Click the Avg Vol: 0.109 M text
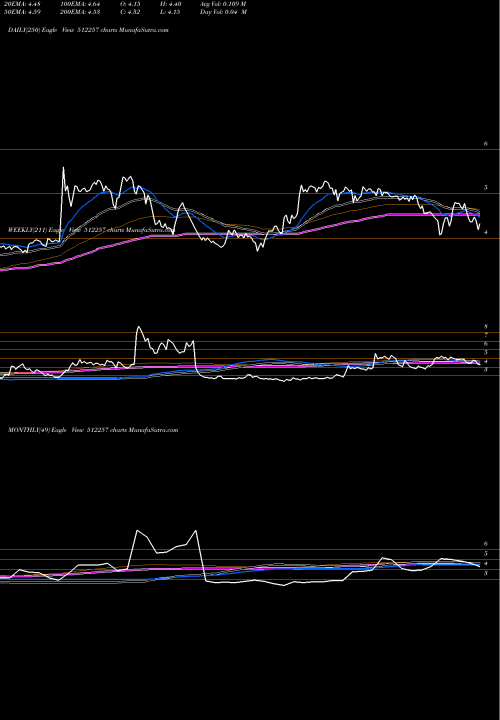The height and width of the screenshot is (720, 500). pos(224,4)
